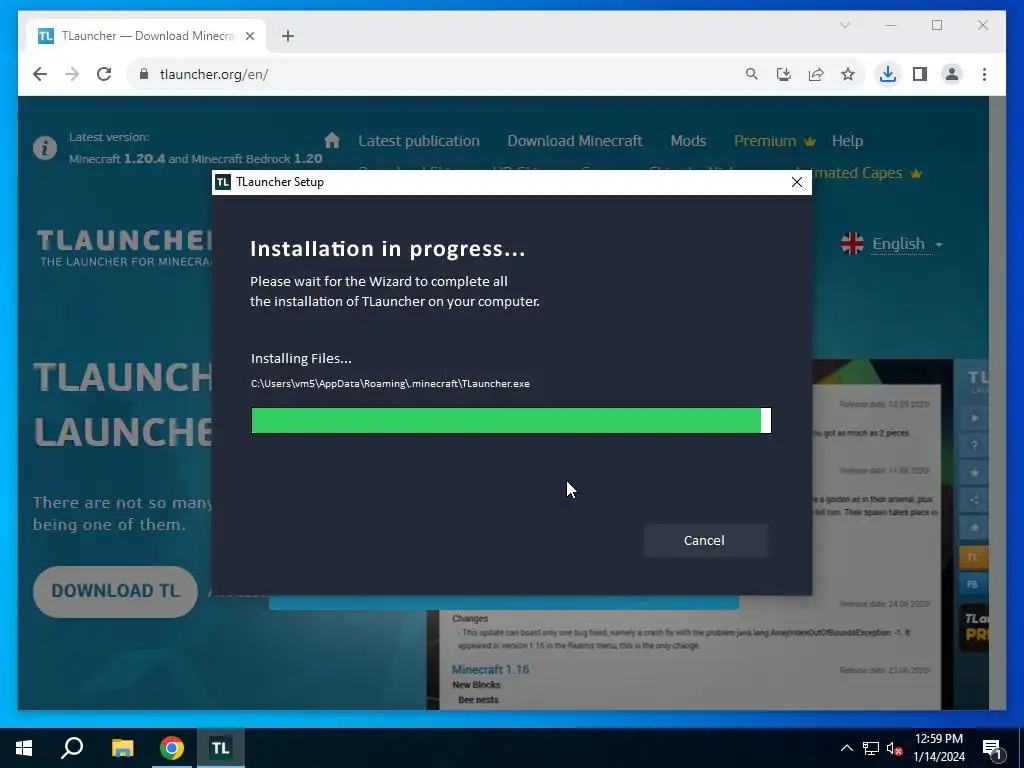Select the TLauncher — Download Minecraft tab

pyautogui.click(x=147, y=36)
